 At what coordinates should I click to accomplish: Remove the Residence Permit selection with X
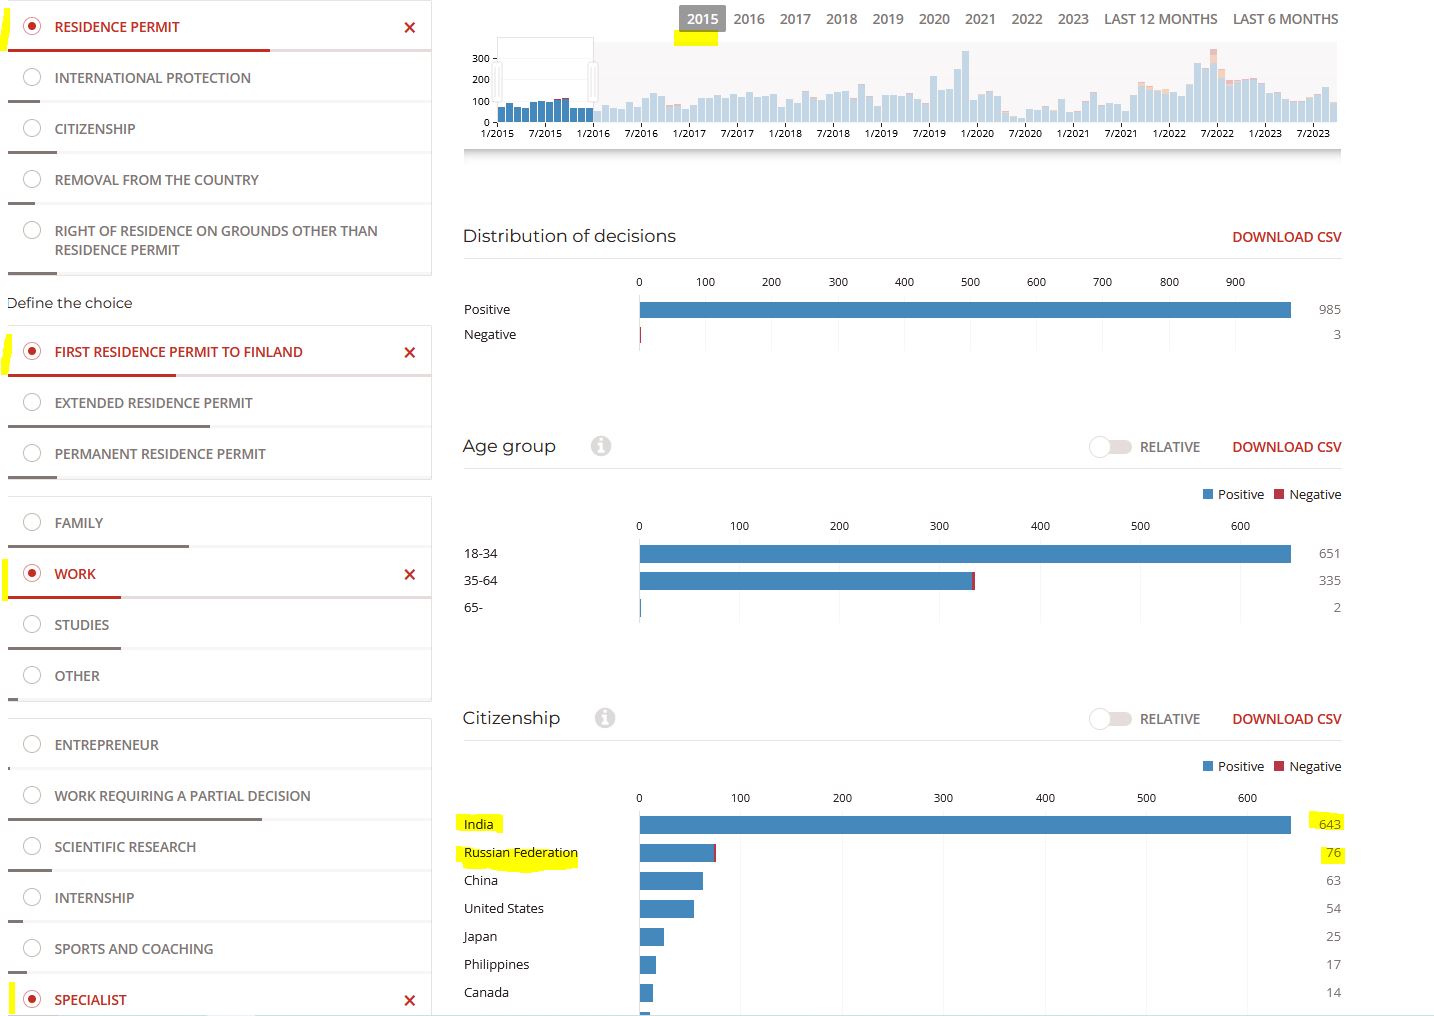click(409, 28)
